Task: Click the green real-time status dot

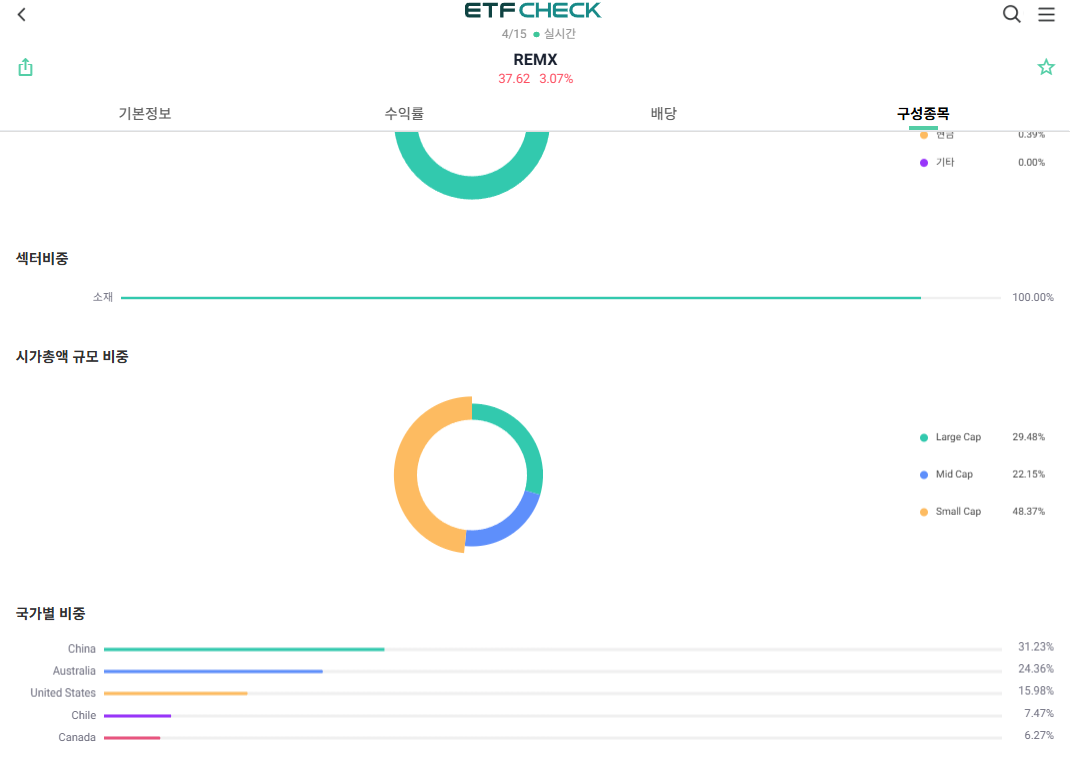Action: 536,34
